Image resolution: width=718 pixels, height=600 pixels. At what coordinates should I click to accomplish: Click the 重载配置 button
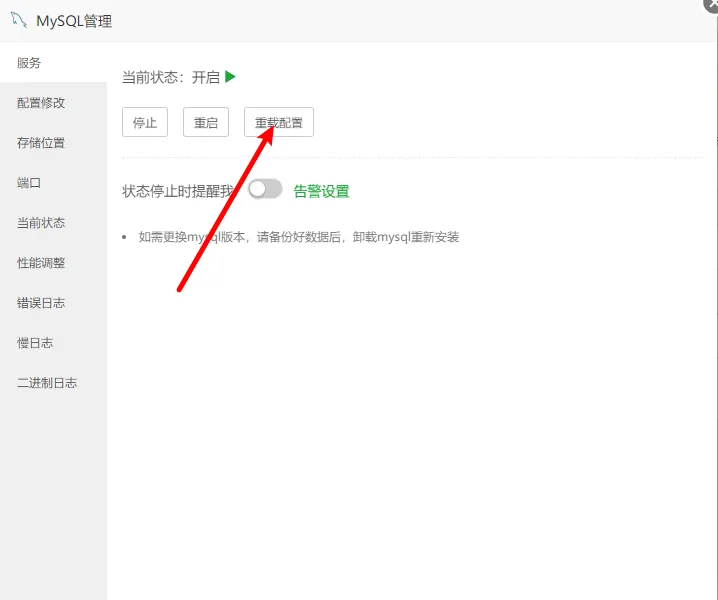click(x=278, y=122)
